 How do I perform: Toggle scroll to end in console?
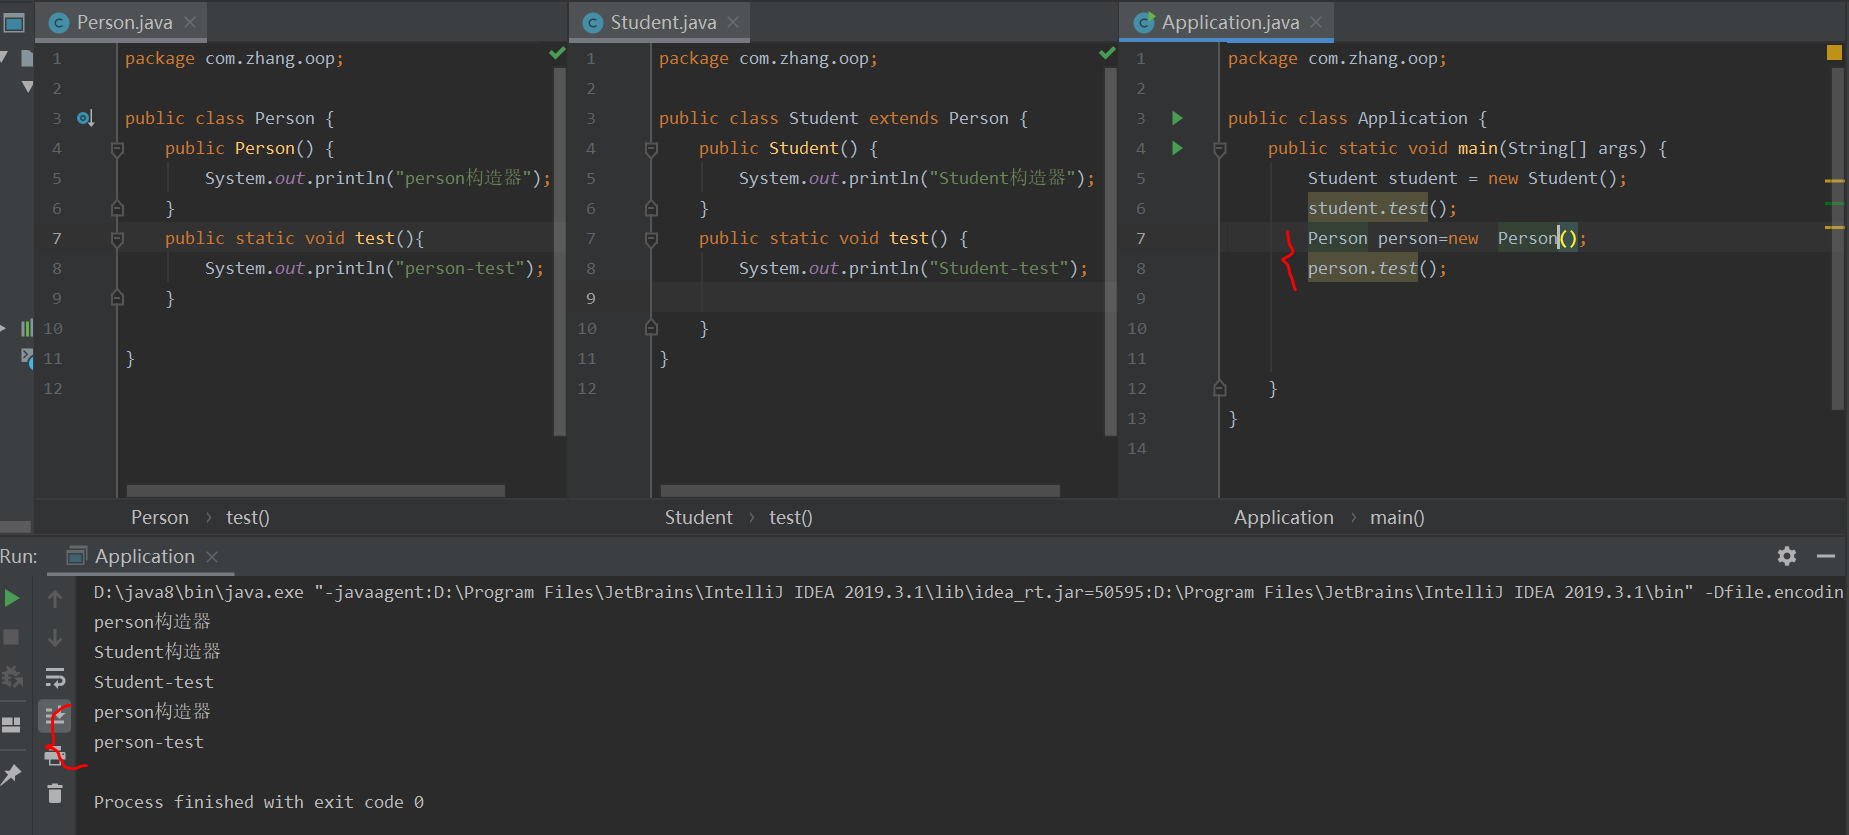point(55,717)
